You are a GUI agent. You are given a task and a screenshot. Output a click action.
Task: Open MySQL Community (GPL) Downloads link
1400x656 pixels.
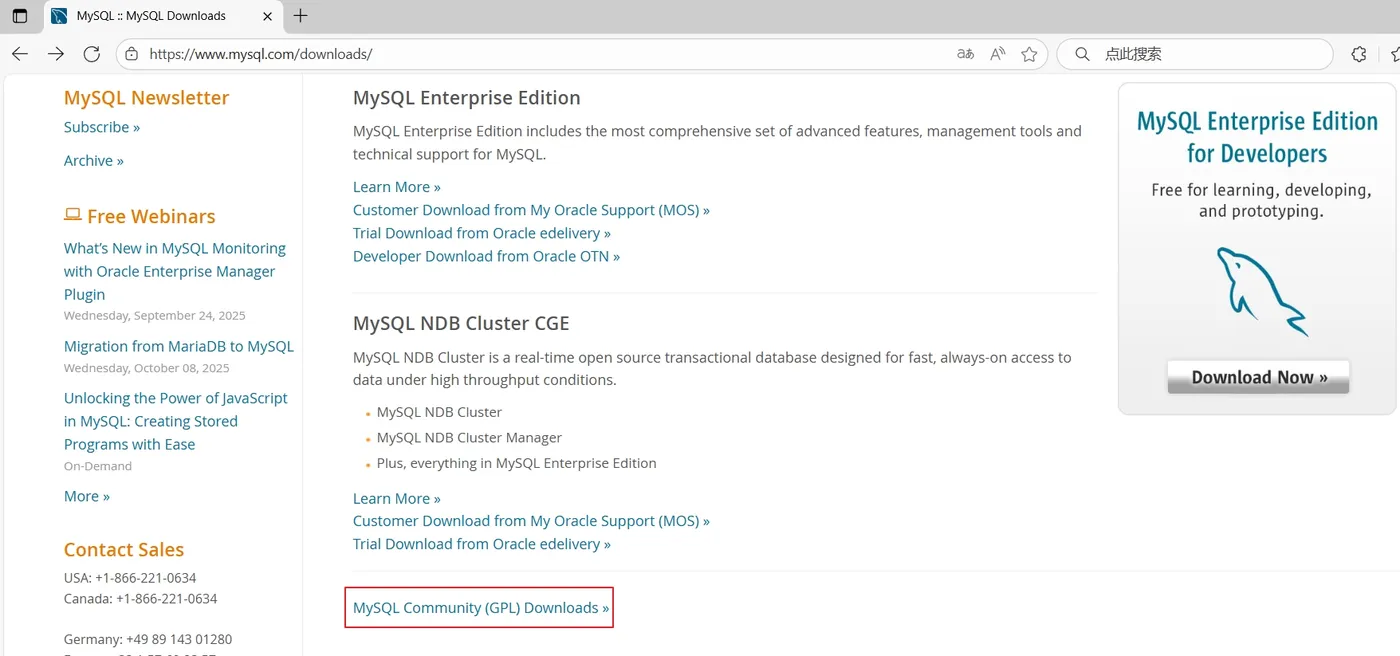480,608
